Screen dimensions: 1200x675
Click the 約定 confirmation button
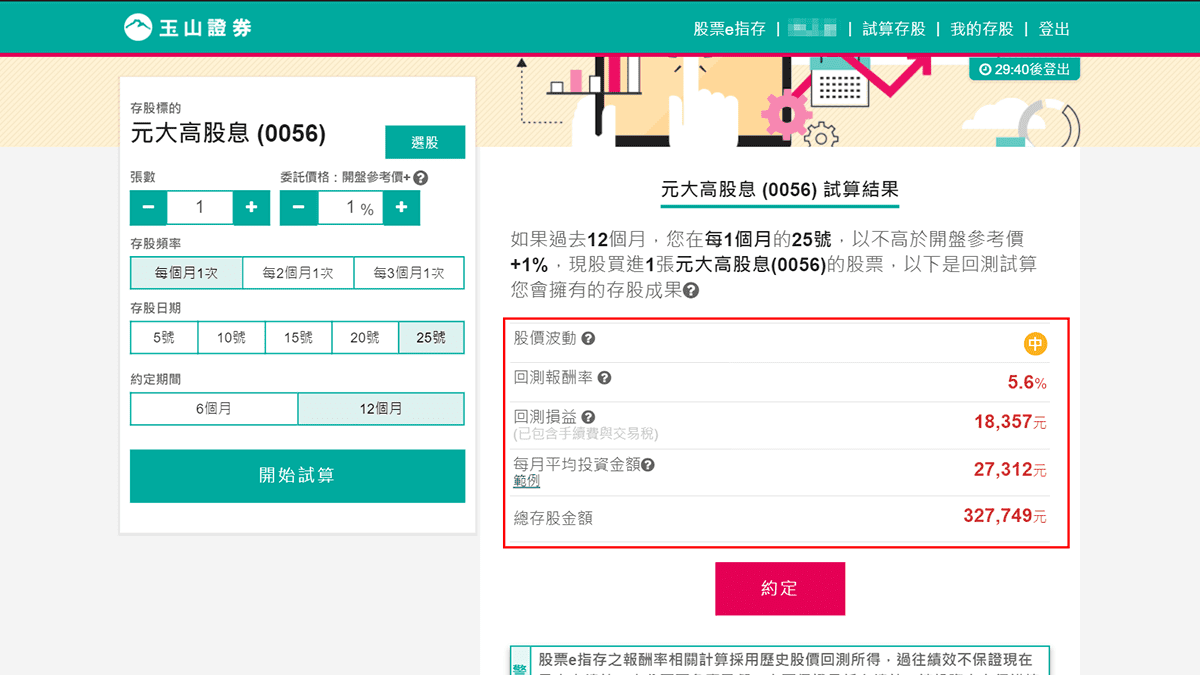point(779,588)
